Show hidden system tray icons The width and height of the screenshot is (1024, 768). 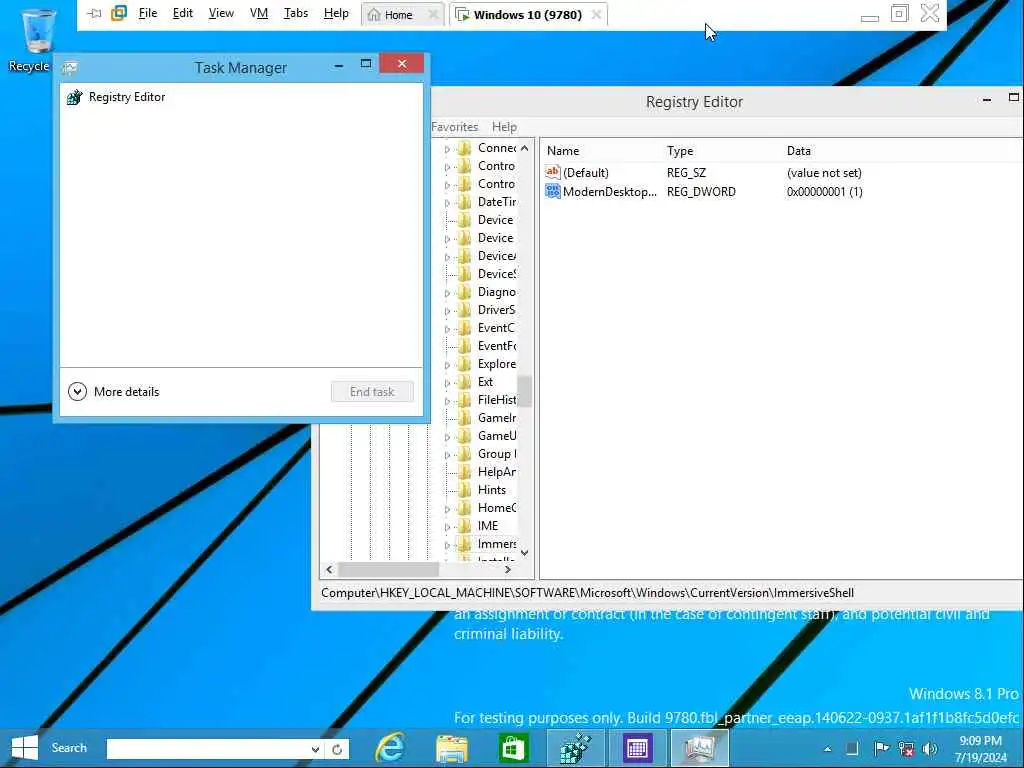(827, 749)
